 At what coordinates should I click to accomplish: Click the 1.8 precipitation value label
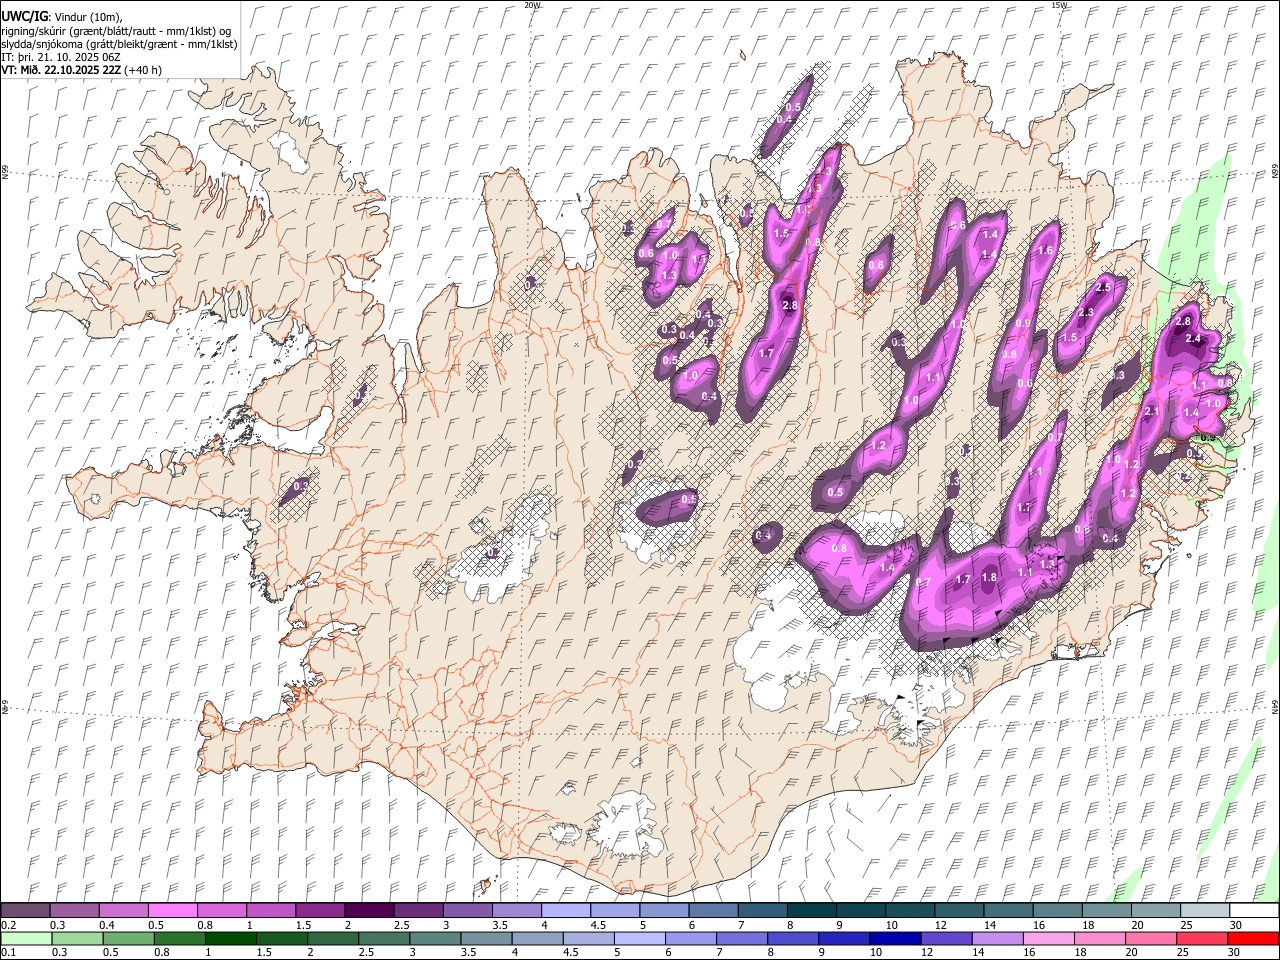(990, 577)
